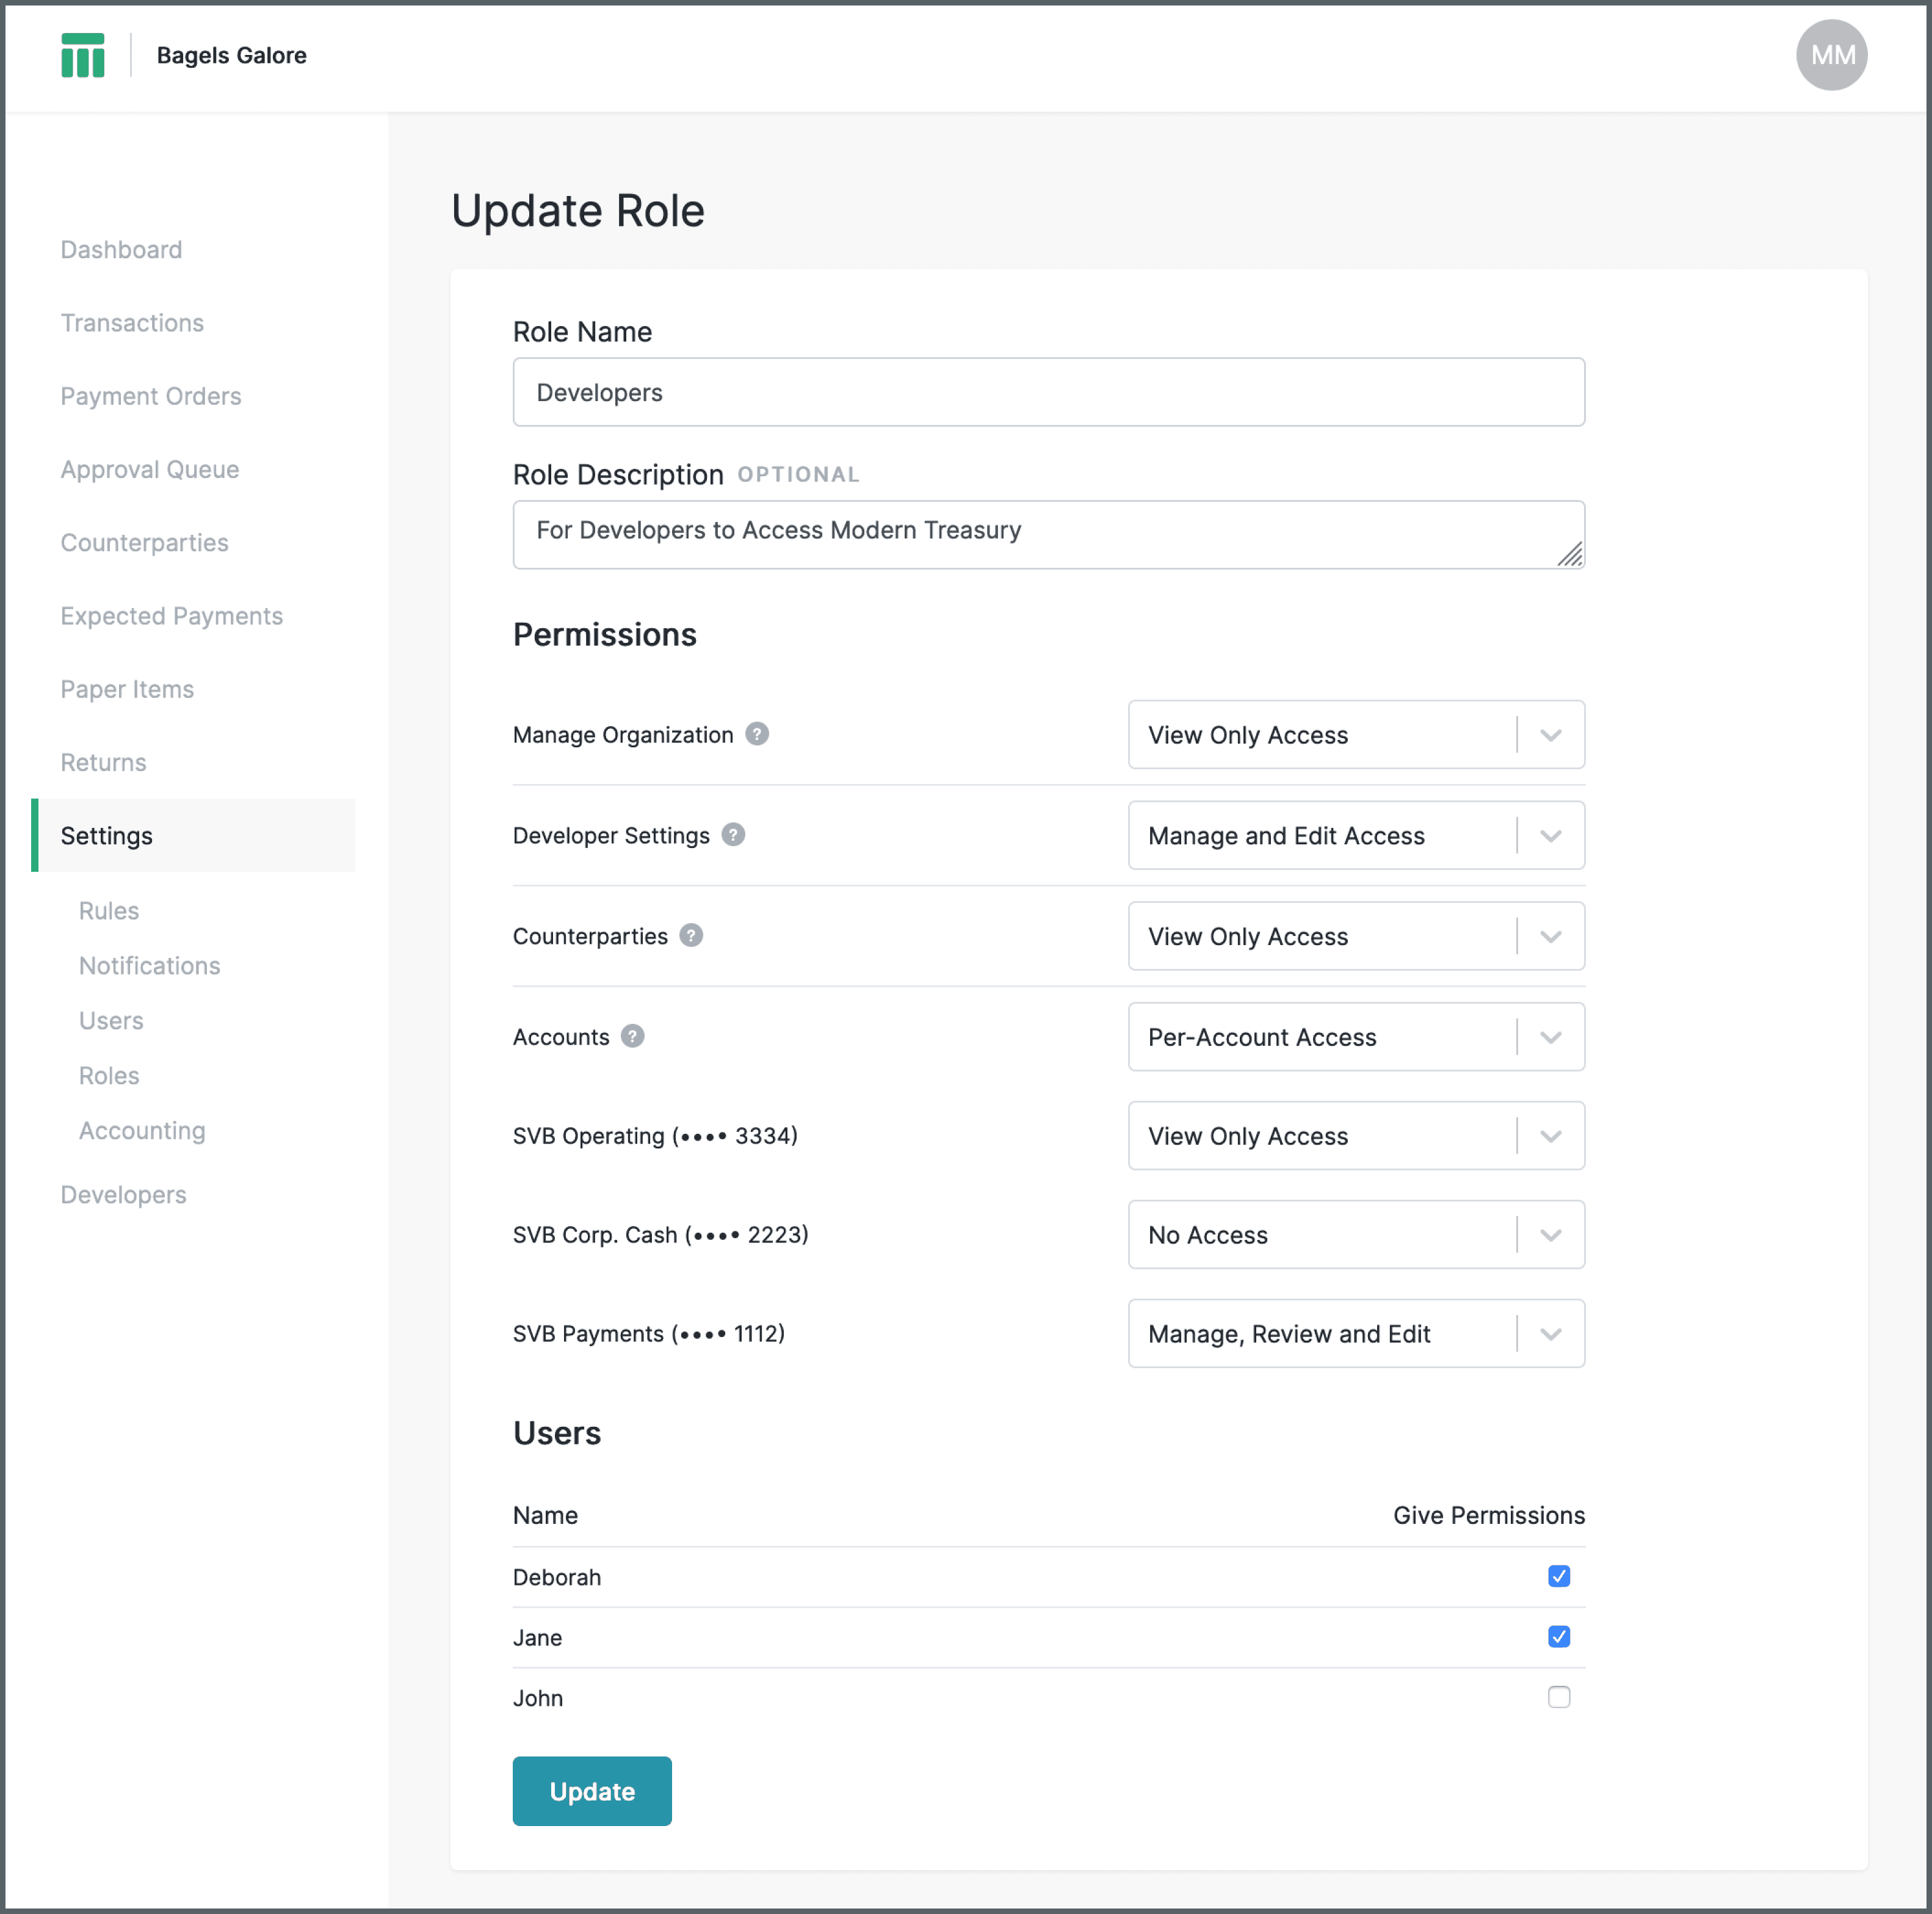
Task: Click help icon beside Developer Settings
Action: [x=733, y=834]
